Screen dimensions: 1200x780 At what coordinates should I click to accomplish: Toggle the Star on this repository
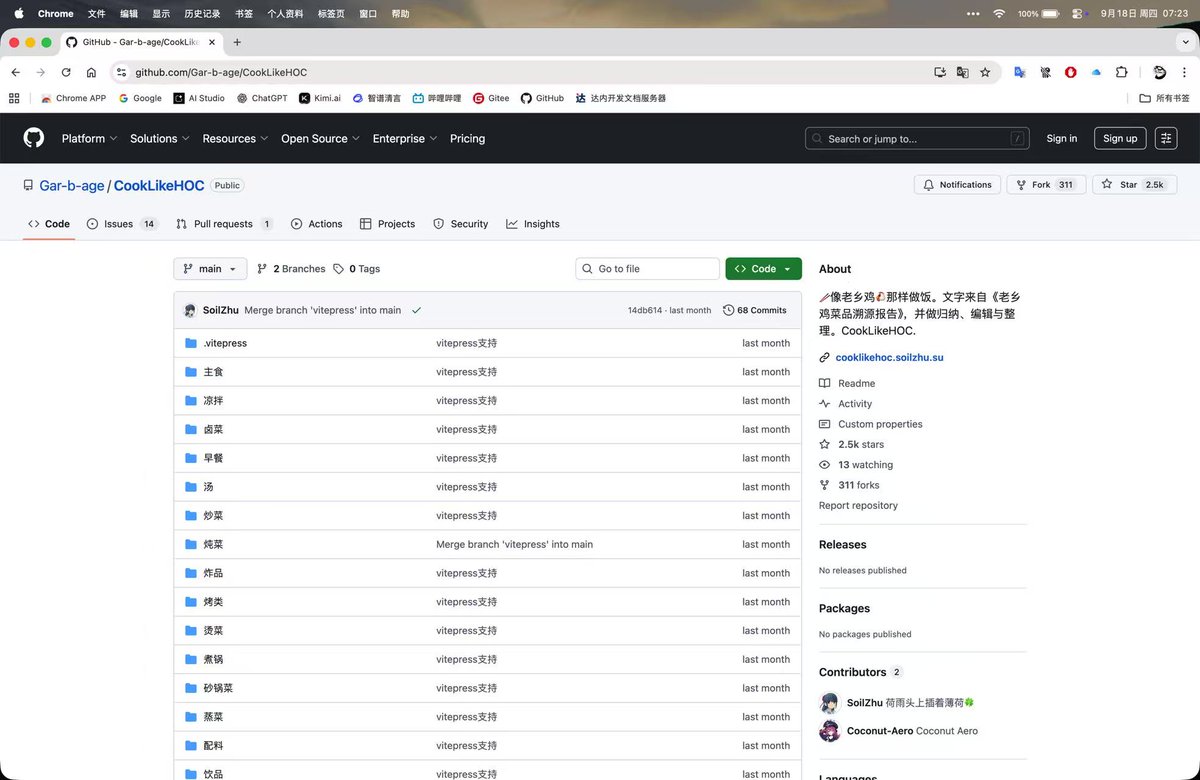[1134, 184]
